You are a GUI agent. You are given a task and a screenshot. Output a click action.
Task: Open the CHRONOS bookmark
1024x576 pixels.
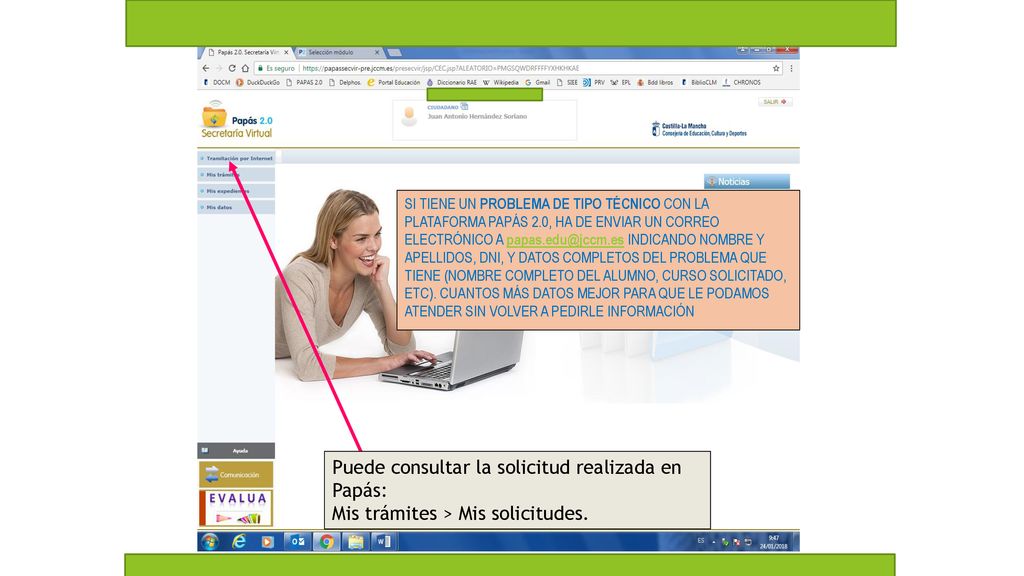742,83
